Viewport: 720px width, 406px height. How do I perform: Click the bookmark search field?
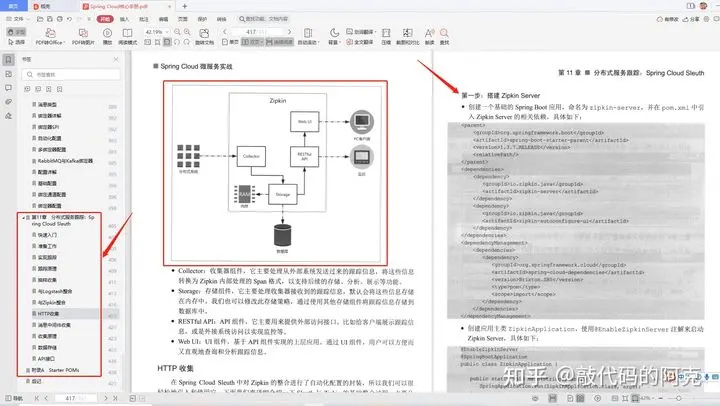[72, 74]
